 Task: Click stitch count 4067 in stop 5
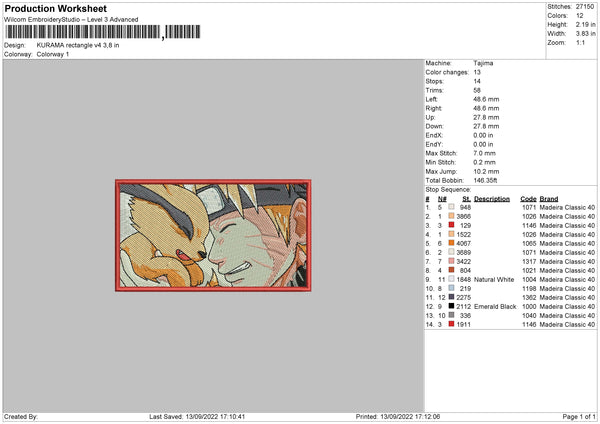tap(463, 243)
